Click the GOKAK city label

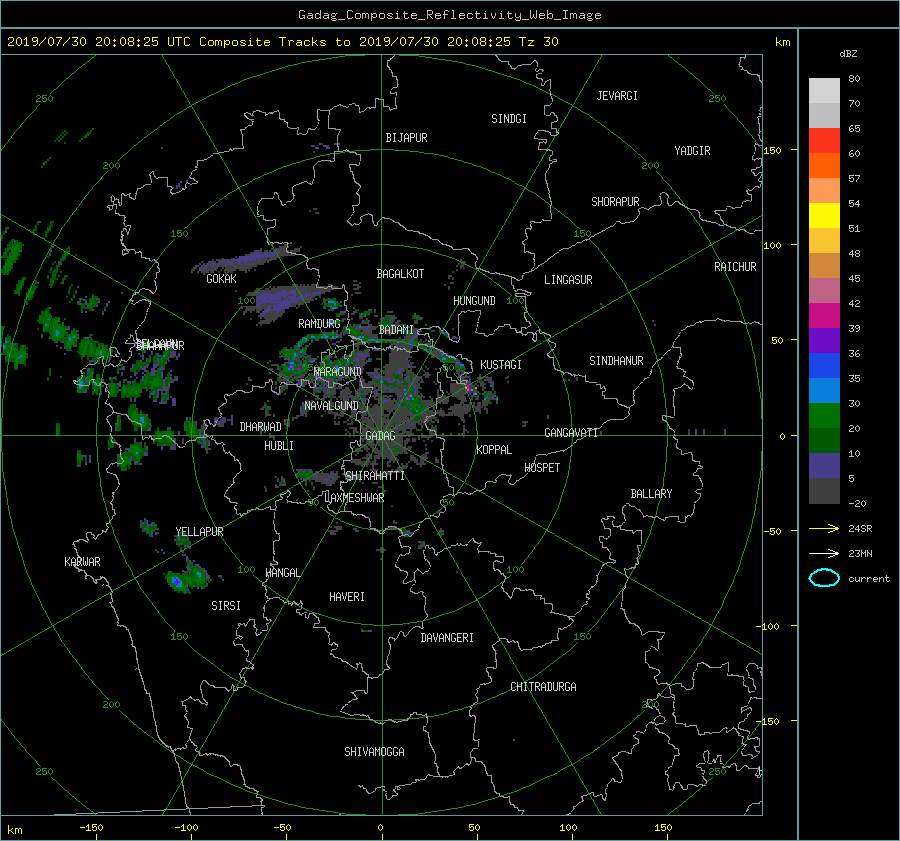(221, 279)
